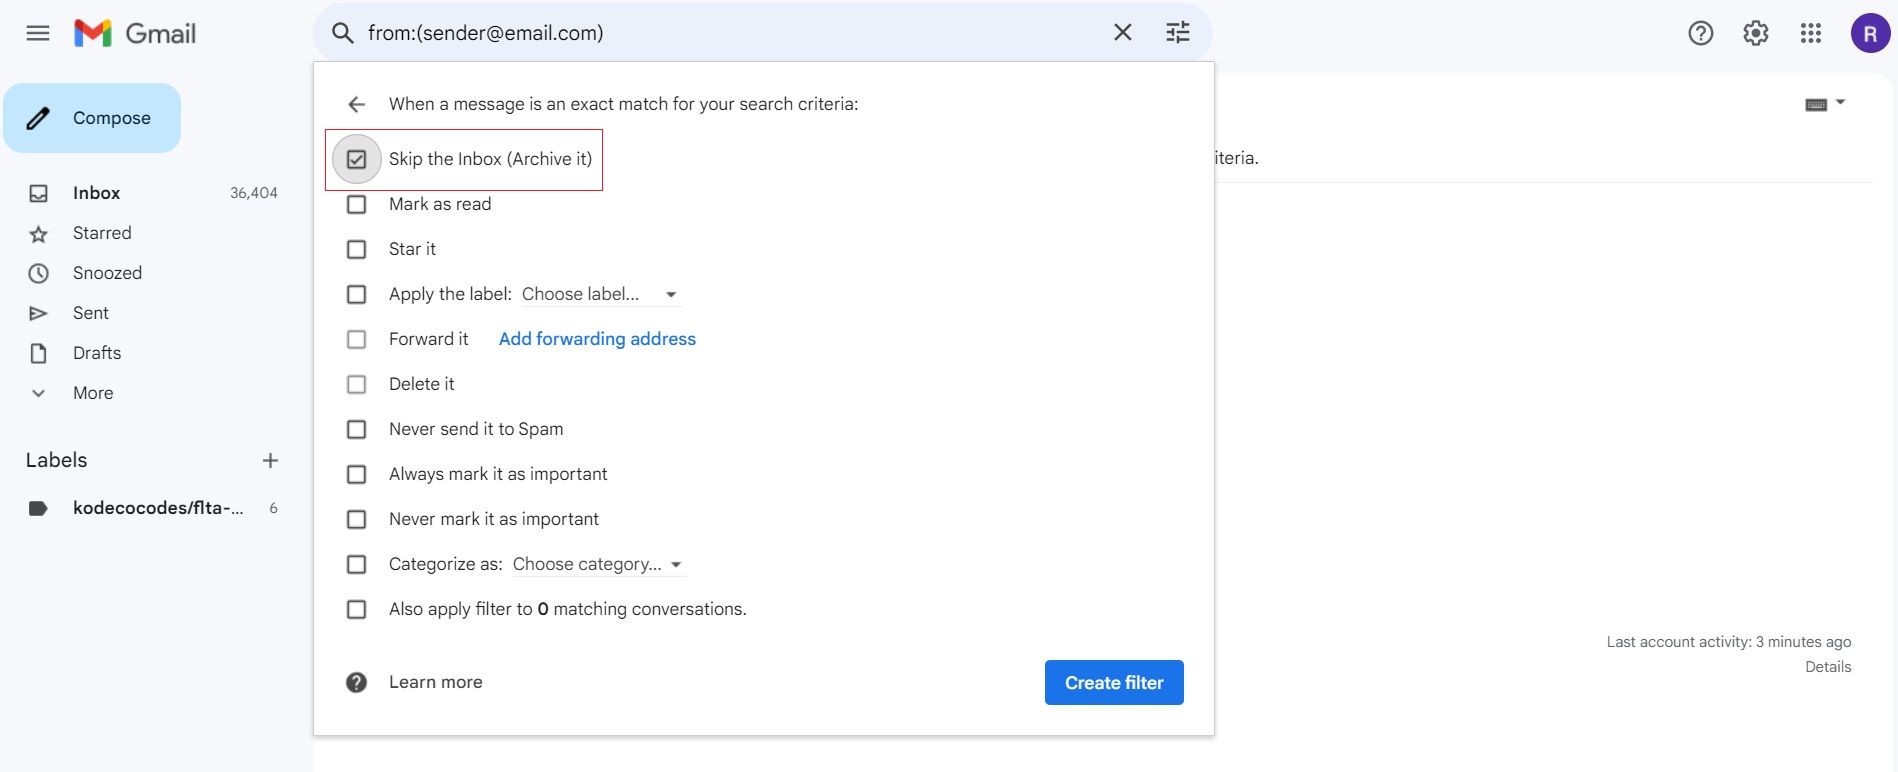The image size is (1898, 772).
Task: Open the Google apps grid
Action: (1810, 33)
